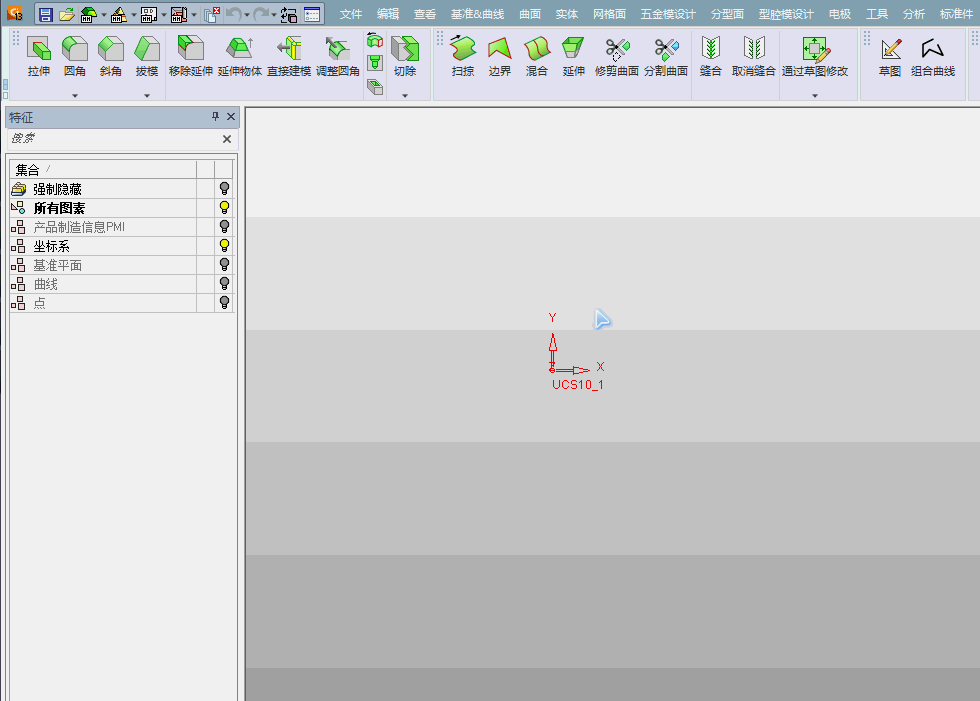
Task: Close the 特征 panel
Action: point(231,116)
